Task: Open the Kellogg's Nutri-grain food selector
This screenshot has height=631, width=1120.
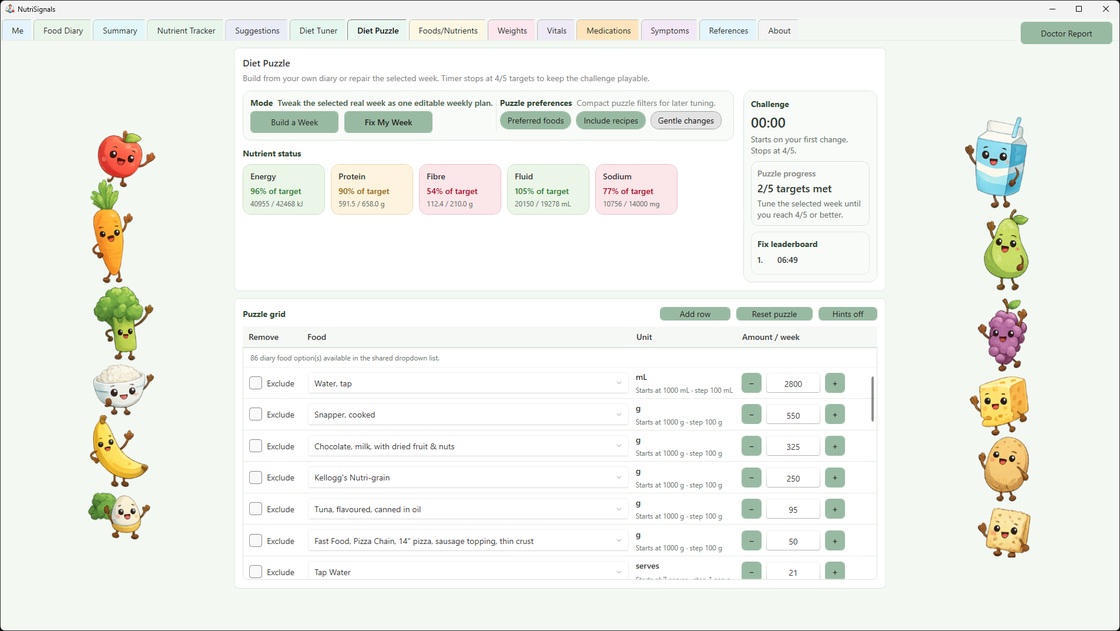Action: (x=467, y=477)
